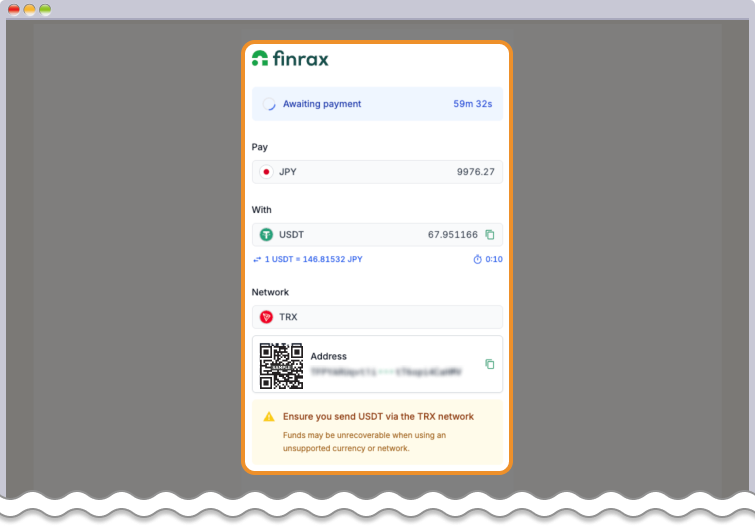Click the exchange rate swap arrows icon
Image resolution: width=755 pixels, height=528 pixels.
pos(257,259)
